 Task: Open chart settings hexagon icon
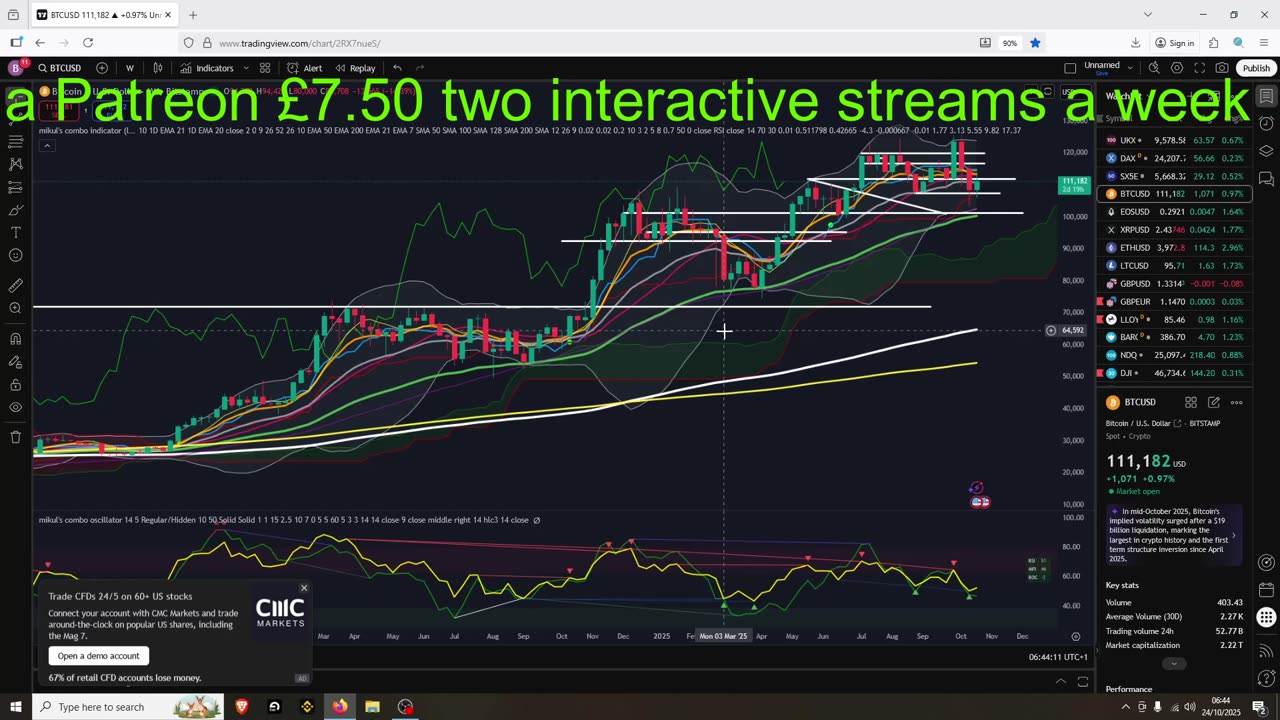tap(1177, 68)
